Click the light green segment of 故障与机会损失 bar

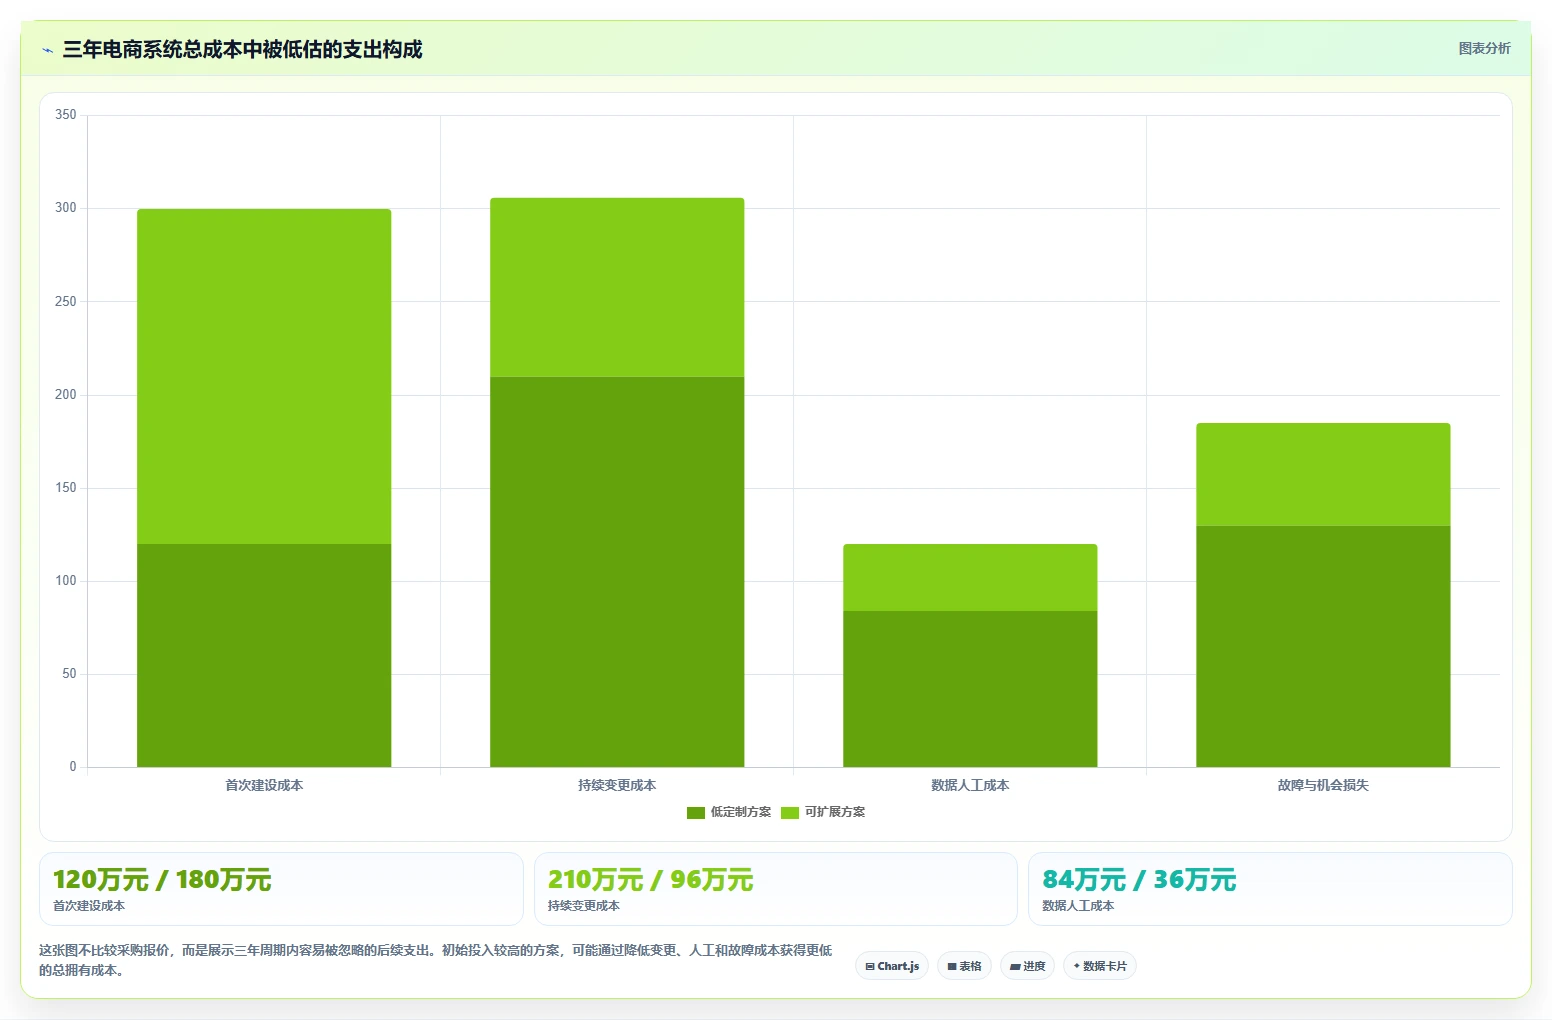1323,474
